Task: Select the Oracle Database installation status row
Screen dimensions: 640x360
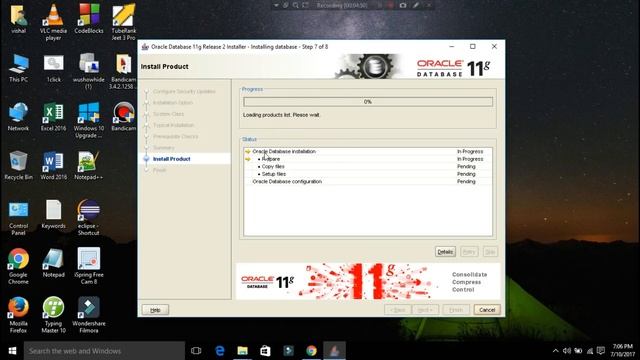Action: click(368, 151)
